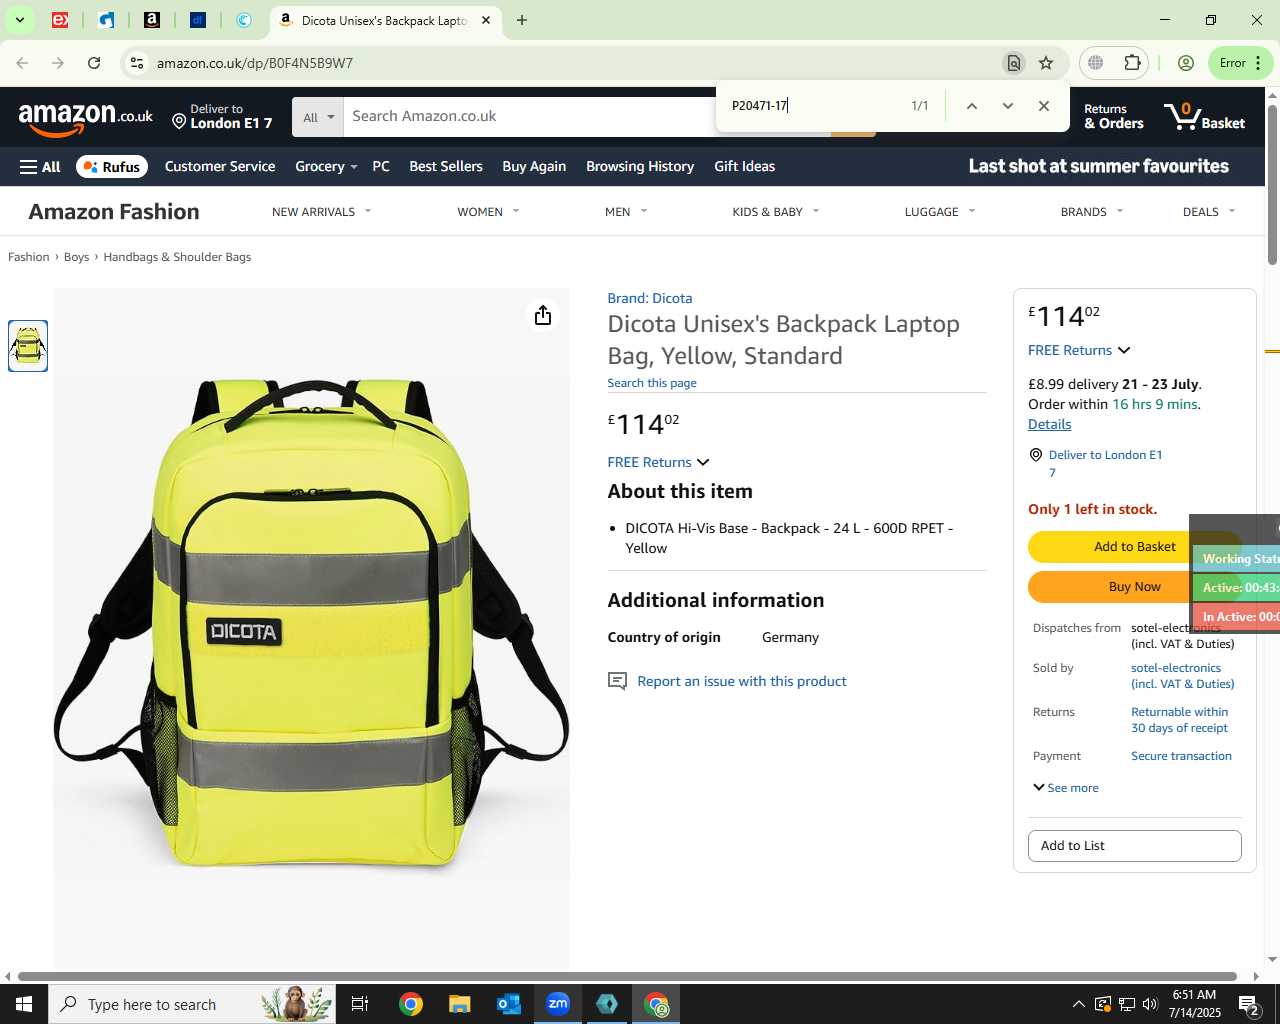
Task: Click Add to Basket button
Action: pos(1134,547)
